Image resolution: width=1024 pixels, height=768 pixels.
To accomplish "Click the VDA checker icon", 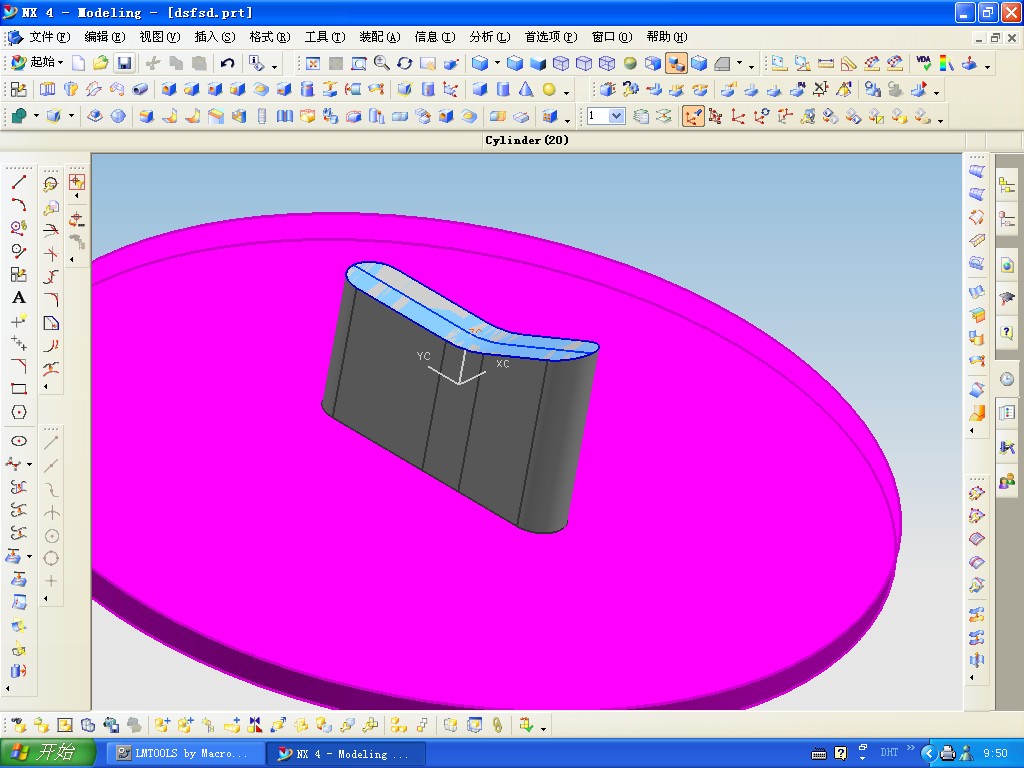I will point(923,63).
